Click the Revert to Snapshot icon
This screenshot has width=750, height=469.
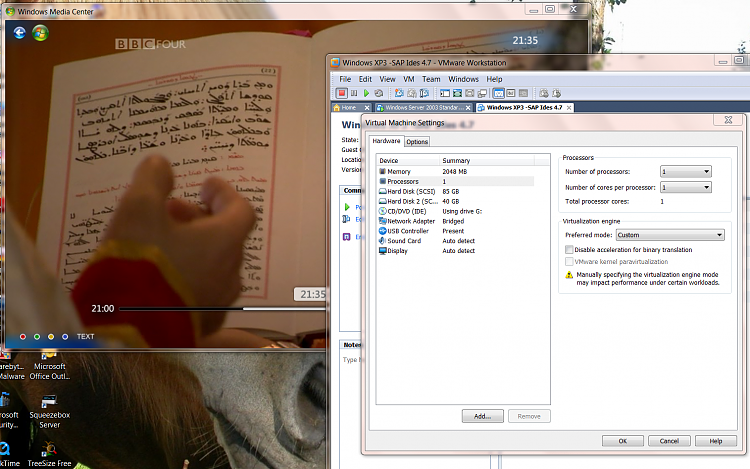(x=411, y=93)
